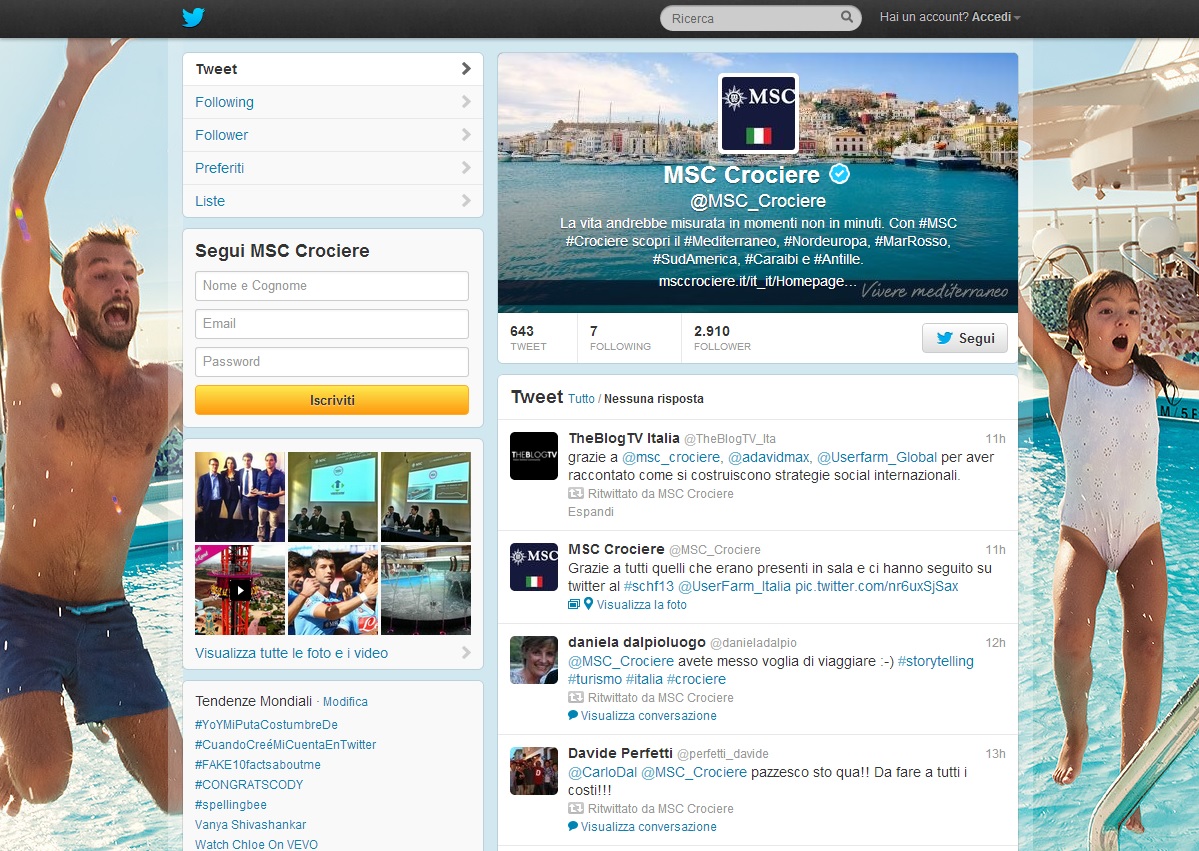Screen dimensions: 1199x851
Task: Open the Follower chevron arrow
Action: click(466, 135)
